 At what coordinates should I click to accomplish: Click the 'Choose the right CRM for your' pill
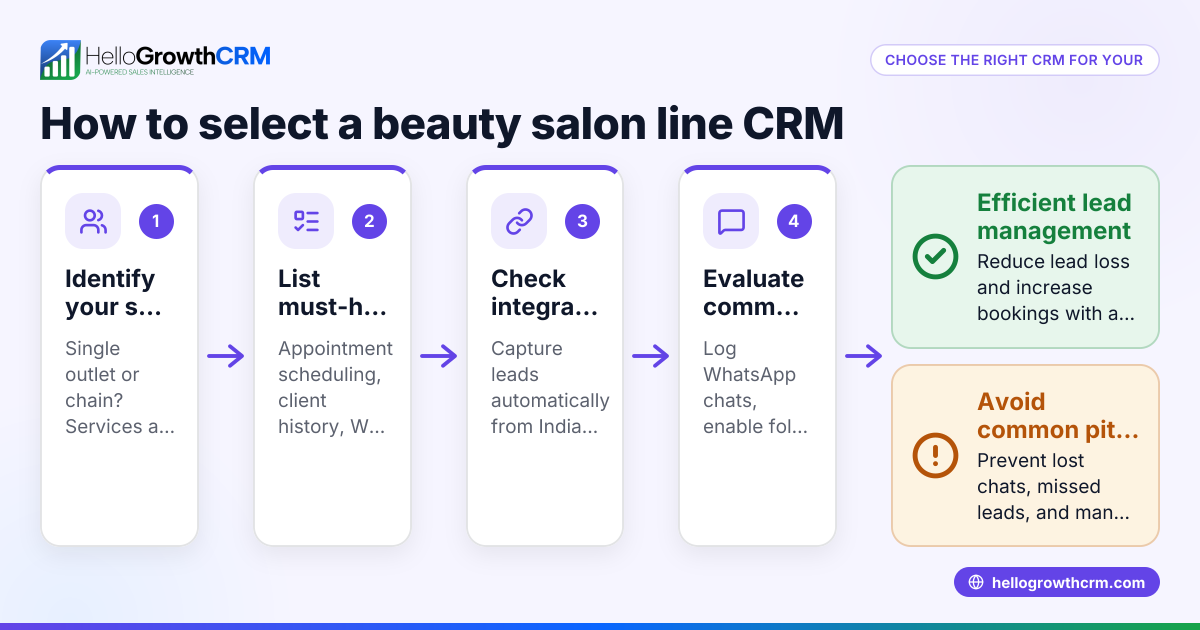1014,60
